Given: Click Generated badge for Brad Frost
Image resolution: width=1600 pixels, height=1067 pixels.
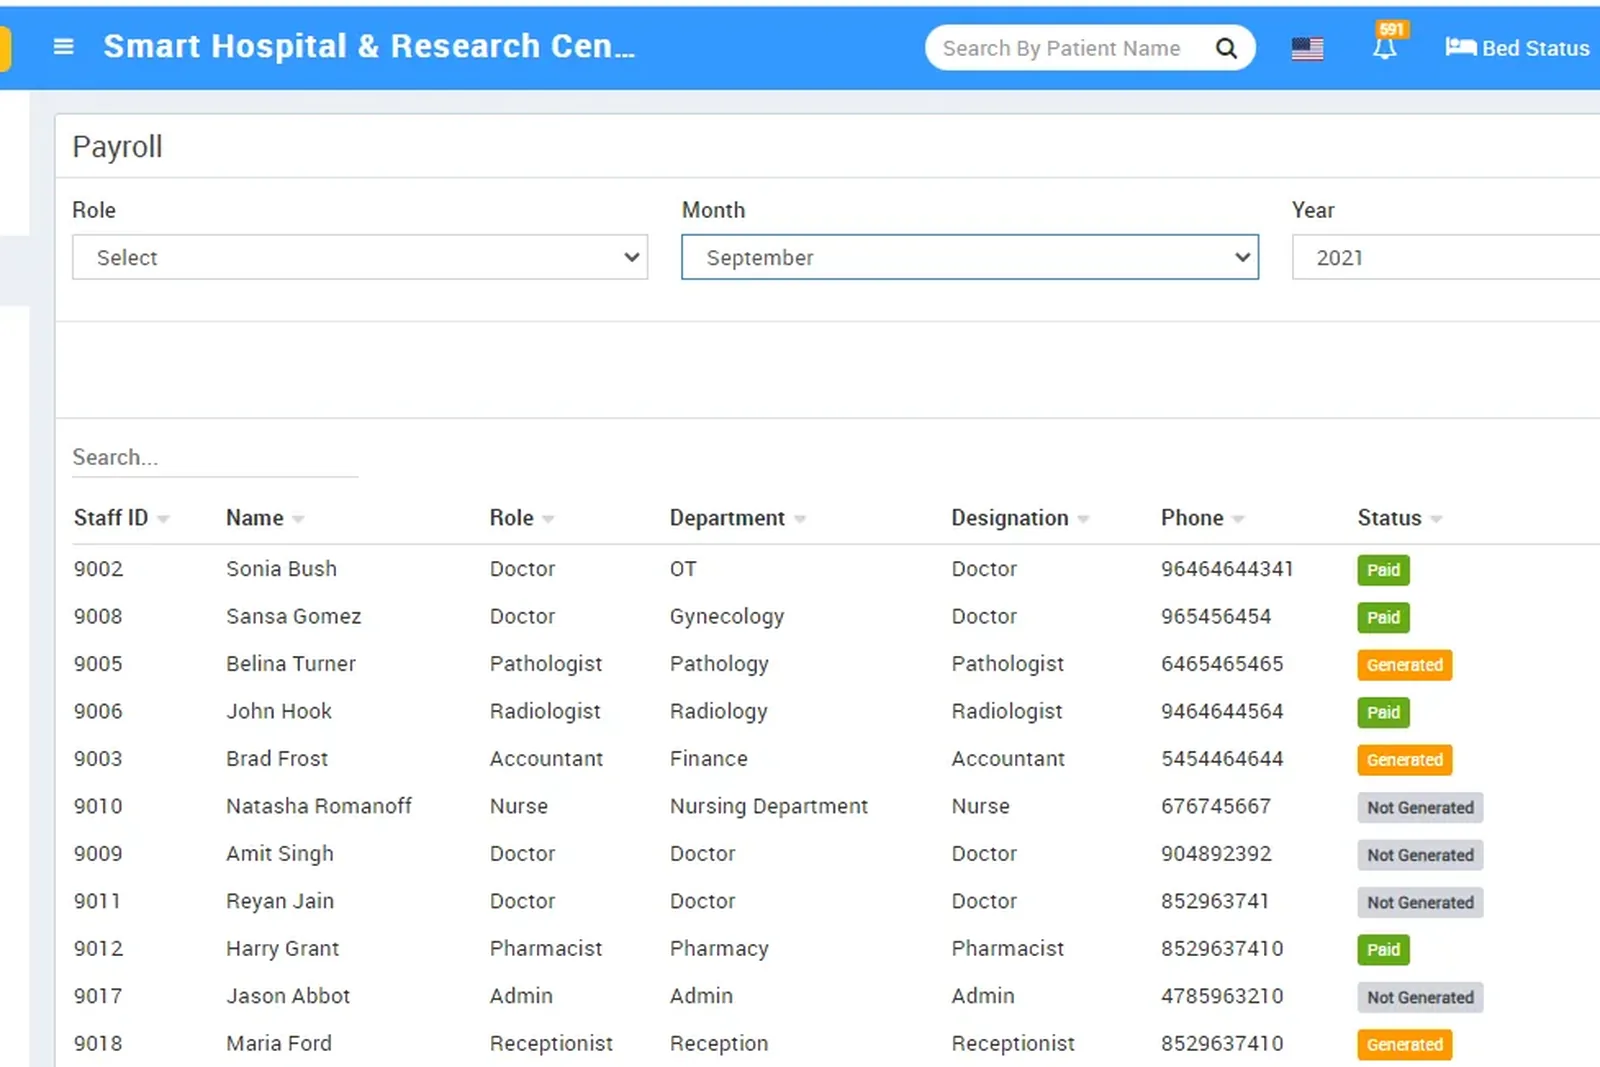Looking at the screenshot, I should (x=1404, y=760).
